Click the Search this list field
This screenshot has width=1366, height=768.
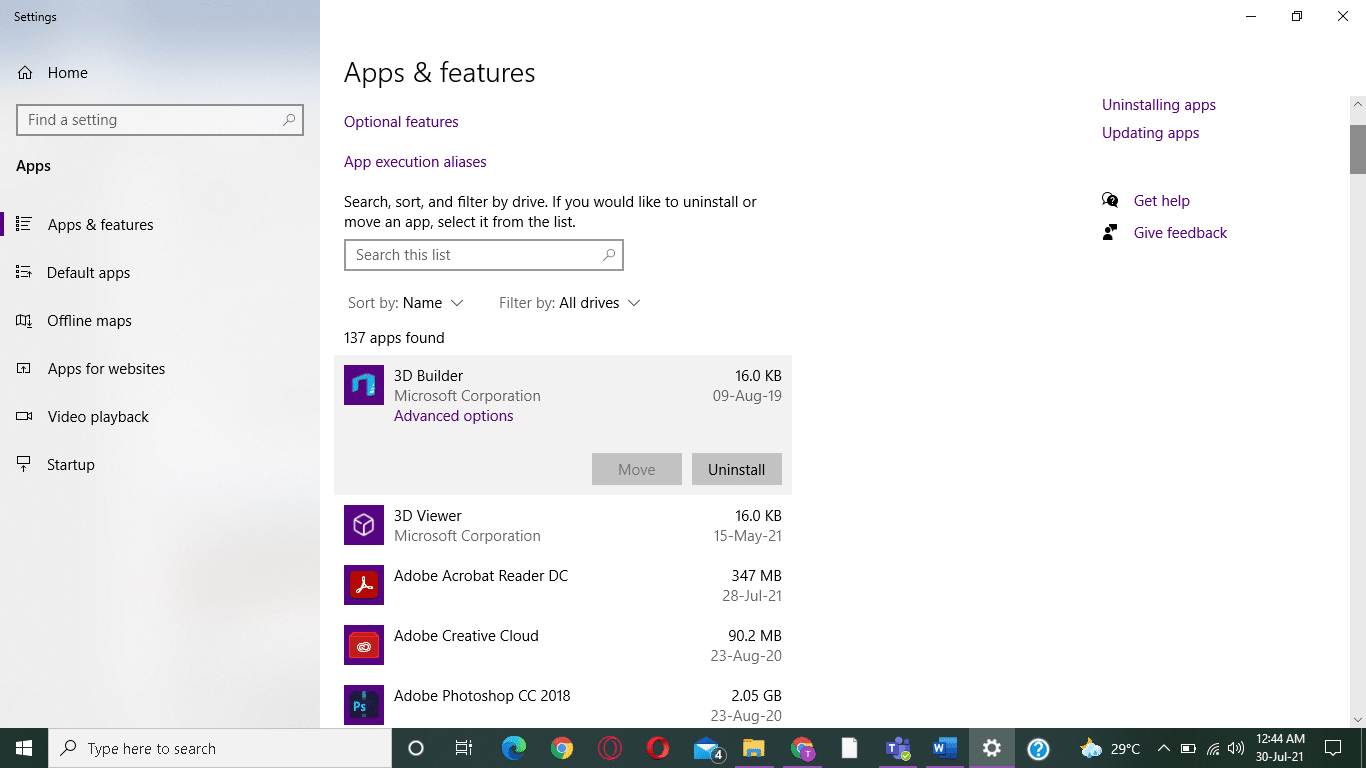coord(473,255)
